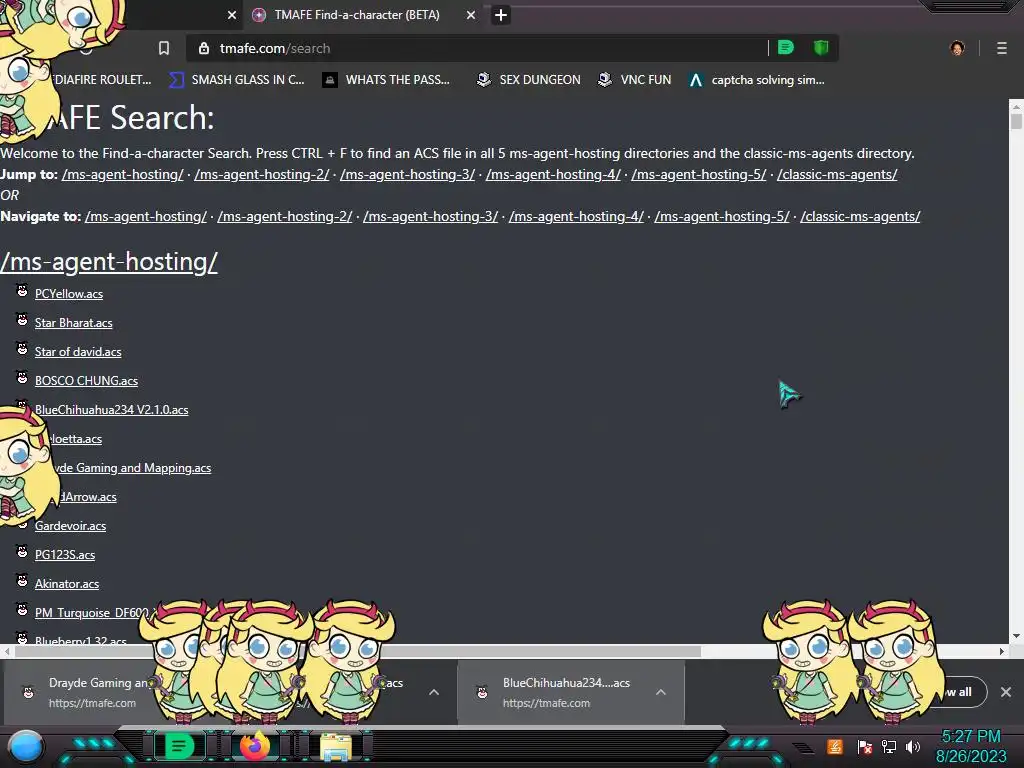Download BOSCO CHUNG.acs file

tap(86, 381)
